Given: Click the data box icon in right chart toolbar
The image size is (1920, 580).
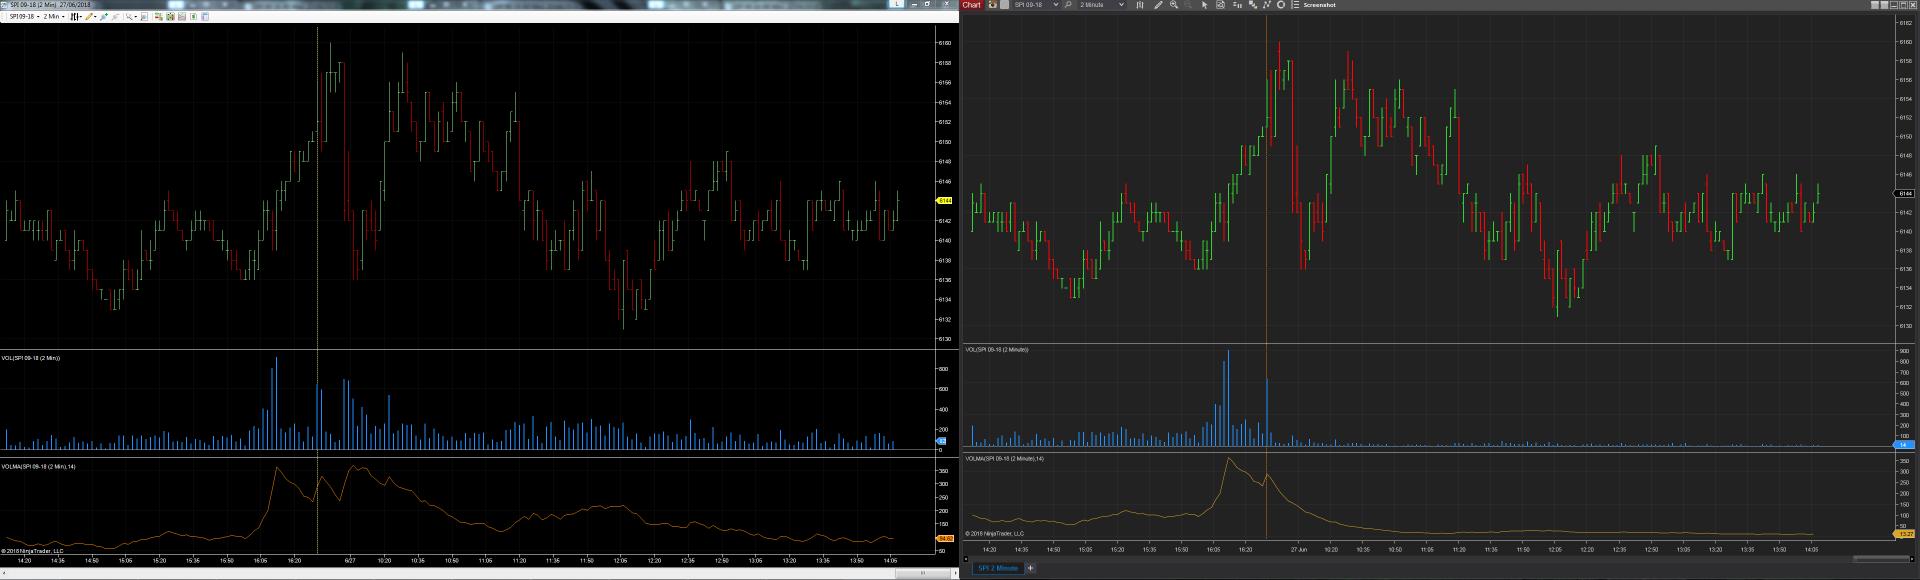Looking at the screenshot, I should (1221, 5).
